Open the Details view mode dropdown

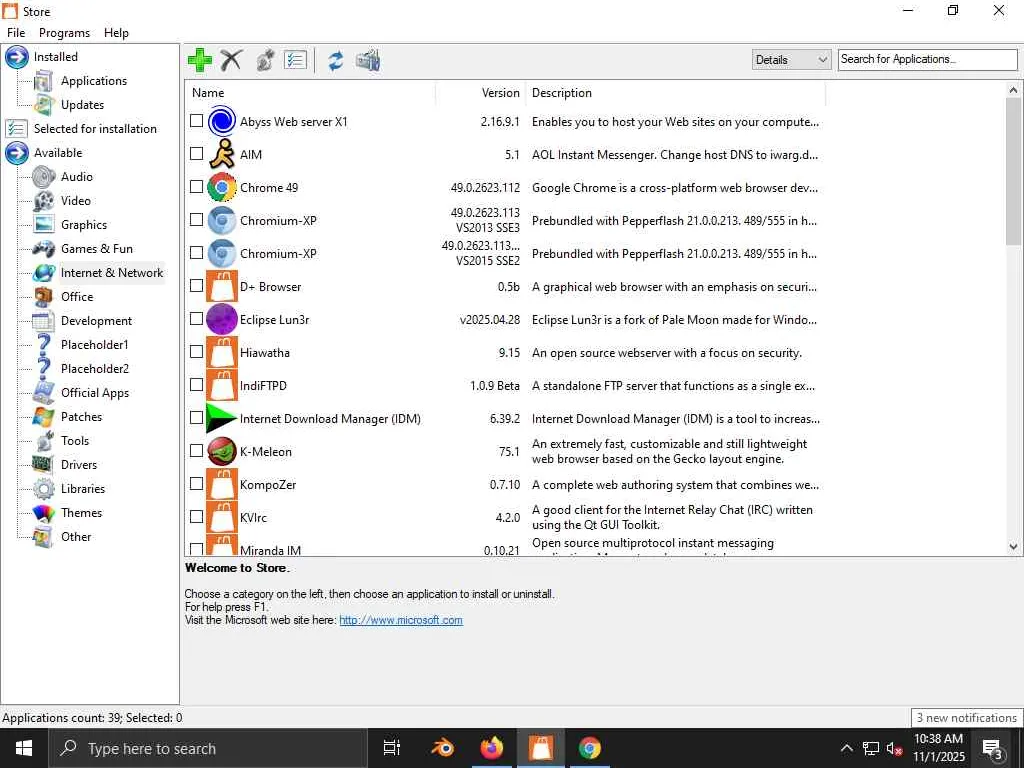(792, 59)
